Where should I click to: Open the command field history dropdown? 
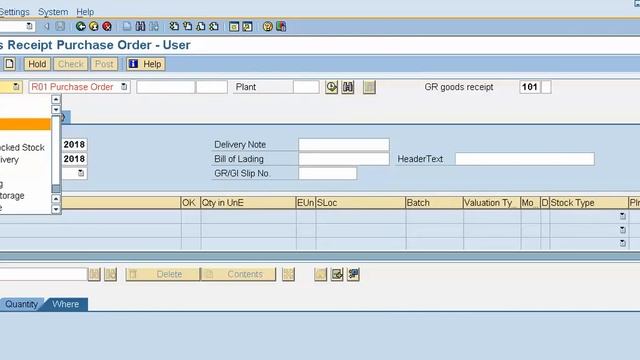point(29,27)
